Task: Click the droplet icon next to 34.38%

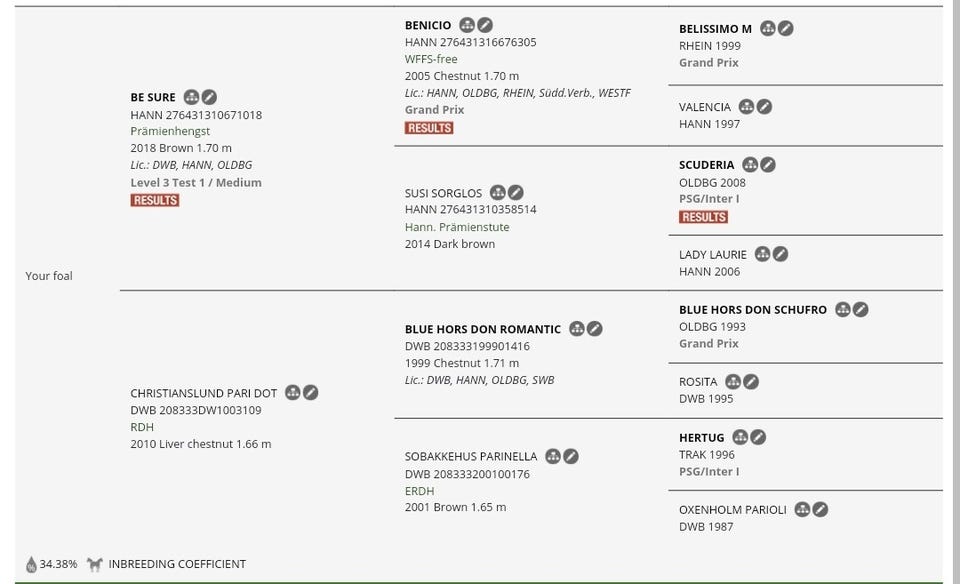Action: click(31, 564)
